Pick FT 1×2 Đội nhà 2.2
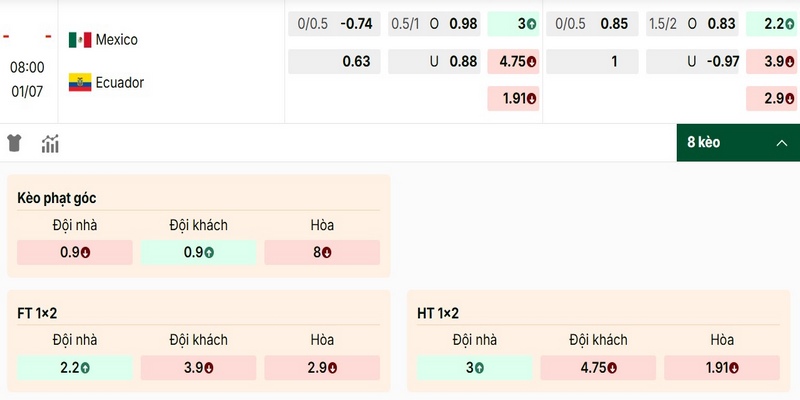800x400 pixels. point(74,368)
